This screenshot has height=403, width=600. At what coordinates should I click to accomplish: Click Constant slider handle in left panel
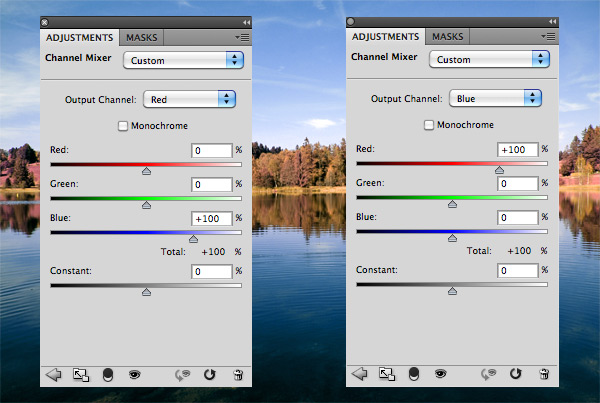point(146,292)
